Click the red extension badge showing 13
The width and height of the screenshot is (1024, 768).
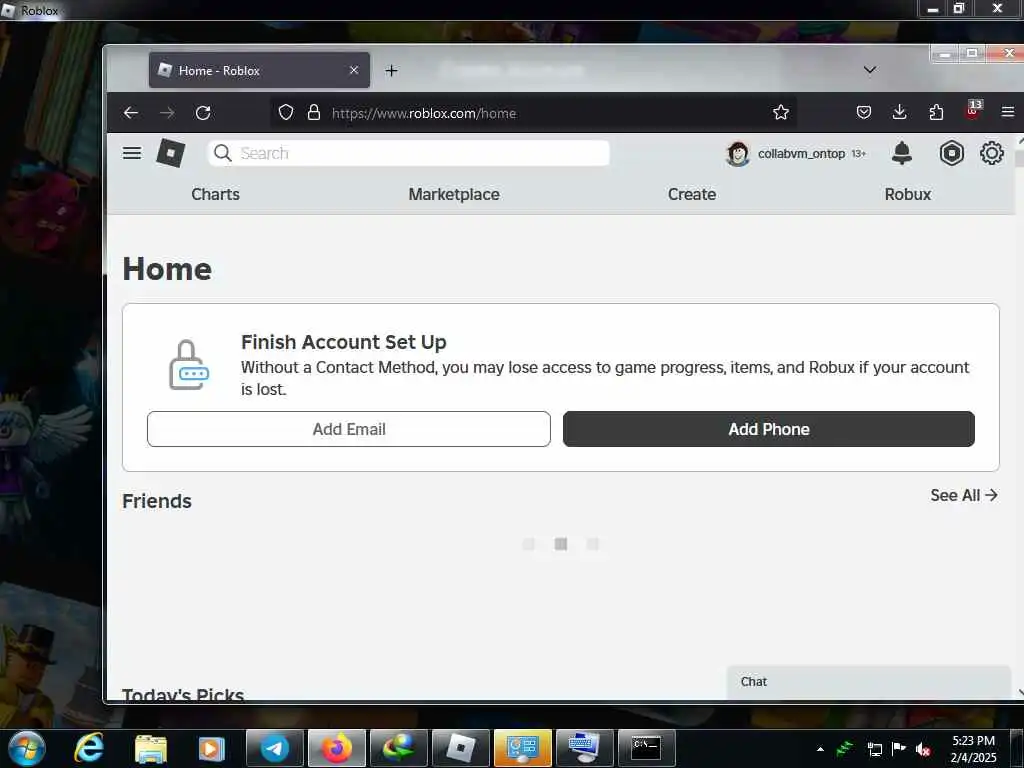pyautogui.click(x=974, y=110)
